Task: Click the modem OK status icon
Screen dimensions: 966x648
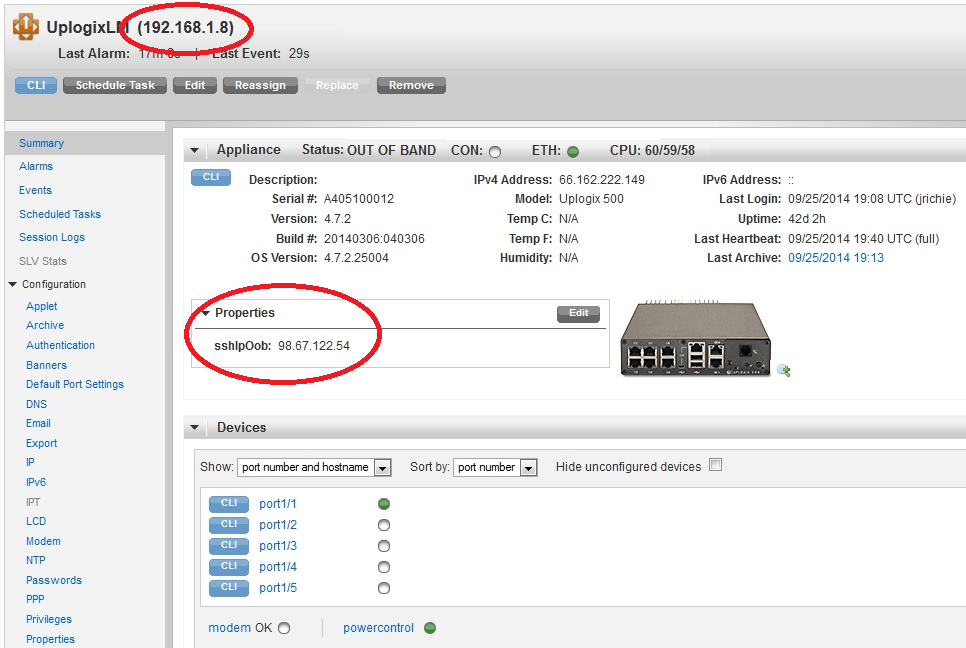Action: (x=284, y=628)
